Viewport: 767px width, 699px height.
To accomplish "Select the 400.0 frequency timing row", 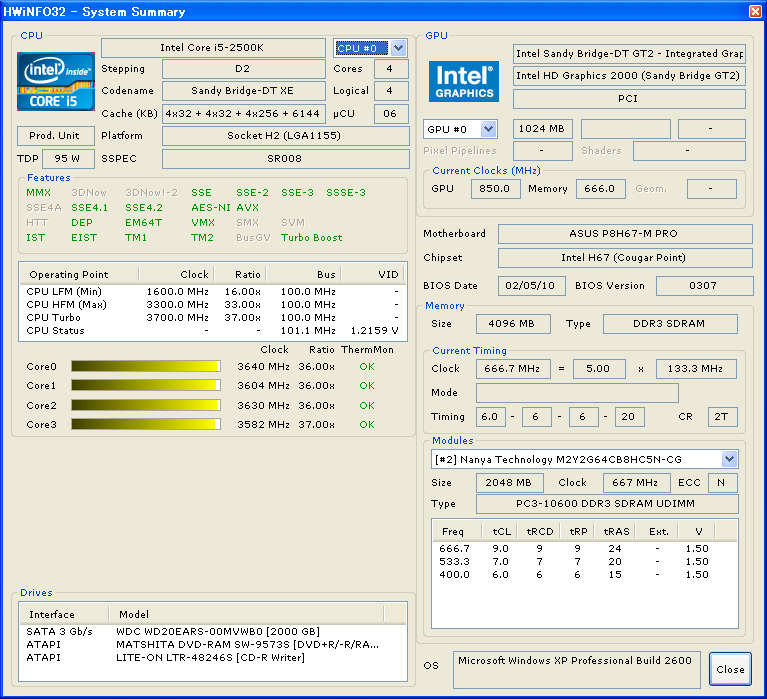I will click(585, 574).
